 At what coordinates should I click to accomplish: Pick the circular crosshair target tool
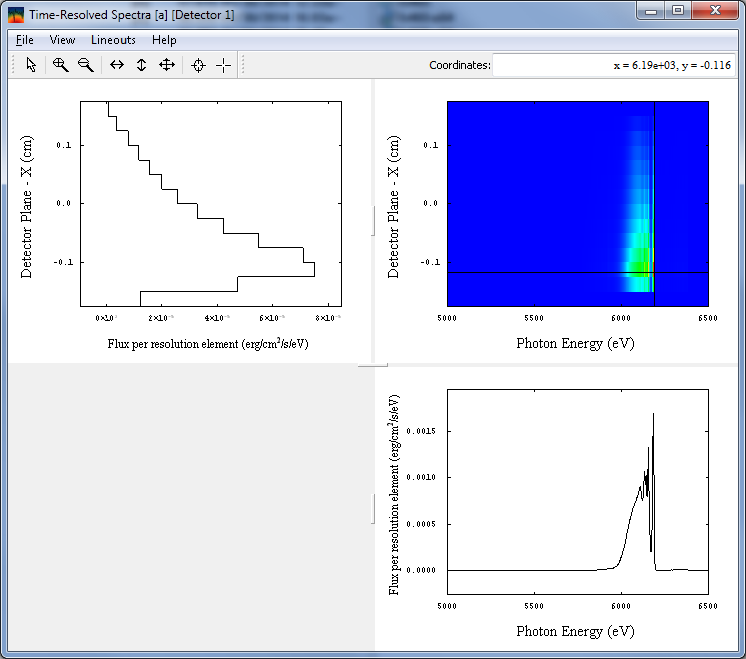198,65
